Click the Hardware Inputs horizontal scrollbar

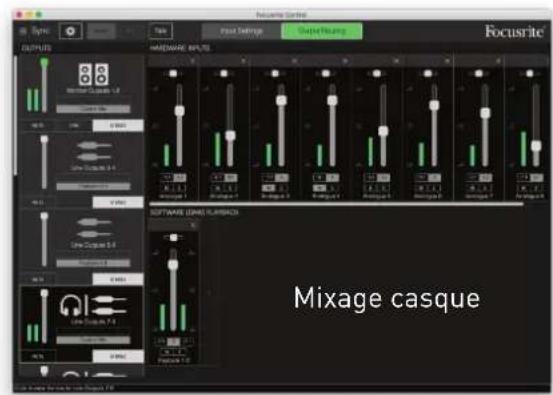pos(336,204)
